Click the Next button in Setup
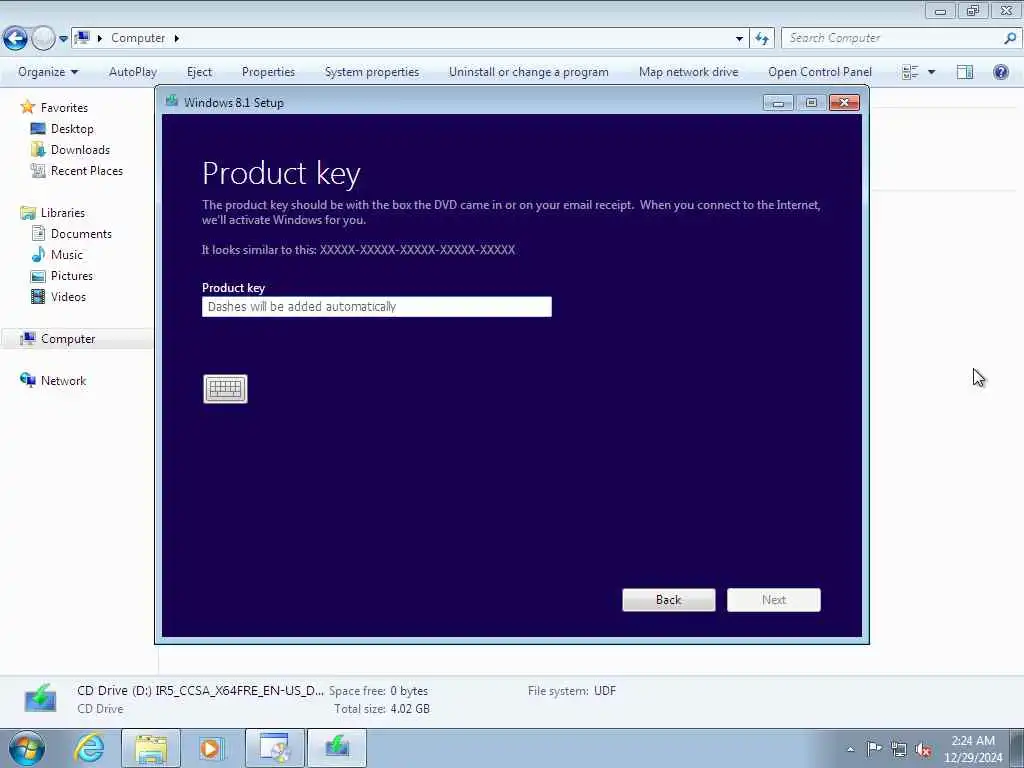Viewport: 1024px width, 768px height. coord(774,600)
